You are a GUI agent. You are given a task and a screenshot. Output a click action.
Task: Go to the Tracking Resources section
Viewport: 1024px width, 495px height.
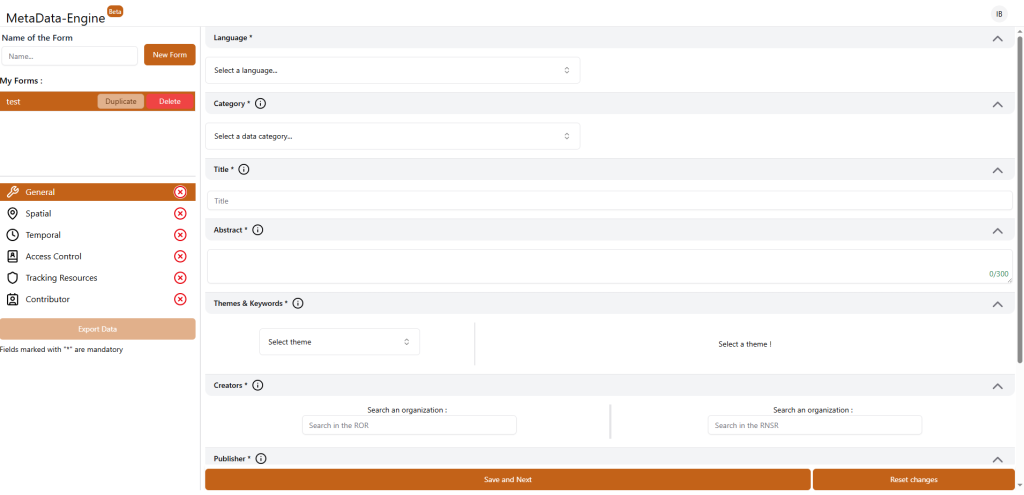98,278
